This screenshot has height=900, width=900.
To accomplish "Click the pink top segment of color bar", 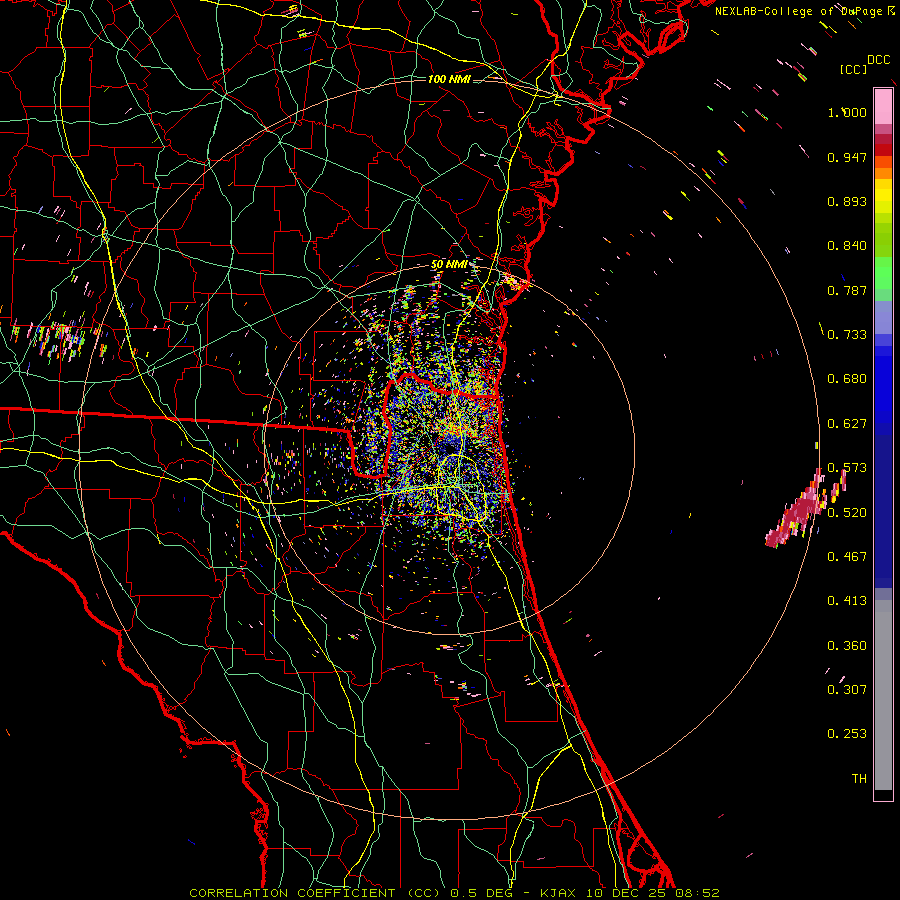I will 883,106.
